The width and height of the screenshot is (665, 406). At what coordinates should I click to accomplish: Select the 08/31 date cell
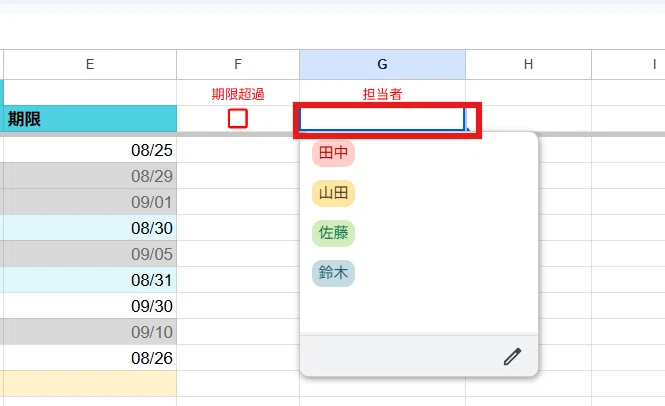[90, 280]
